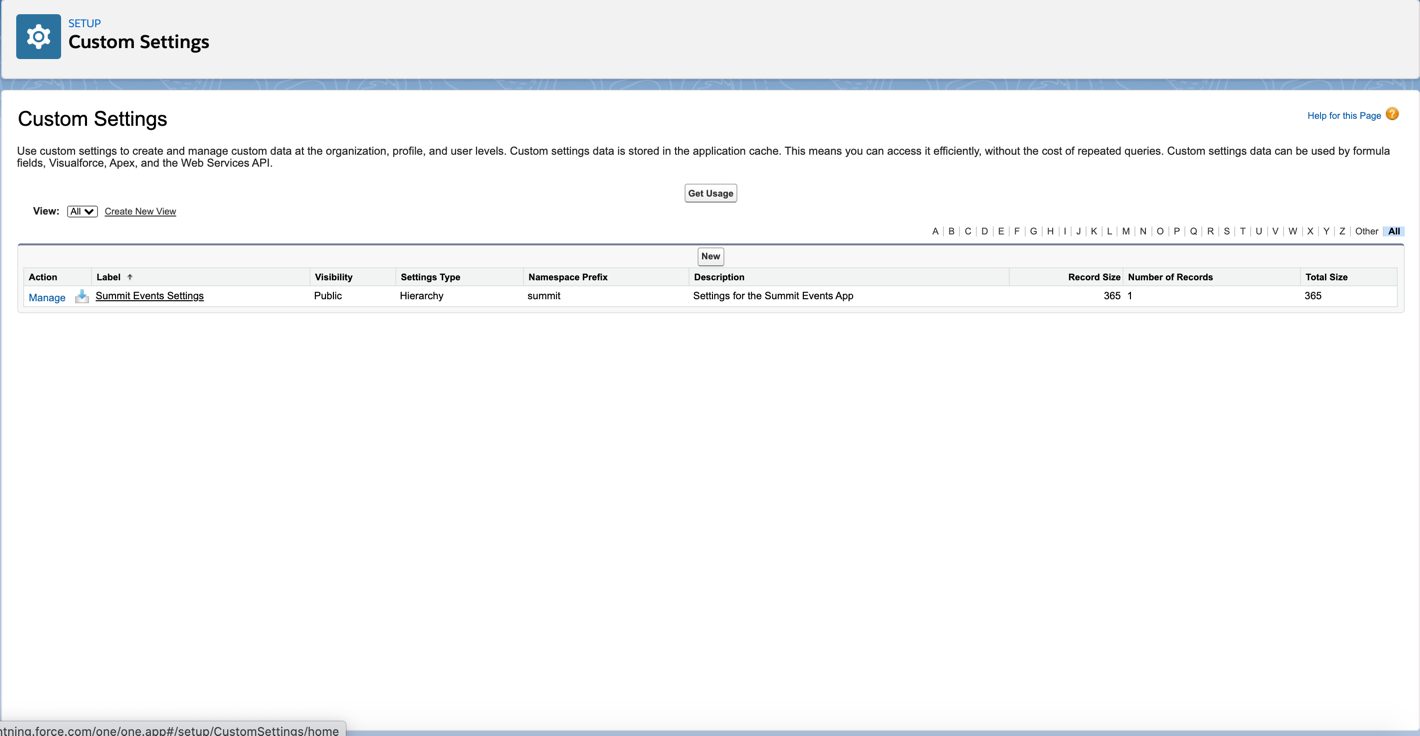Filter list by letter H

point(1050,231)
